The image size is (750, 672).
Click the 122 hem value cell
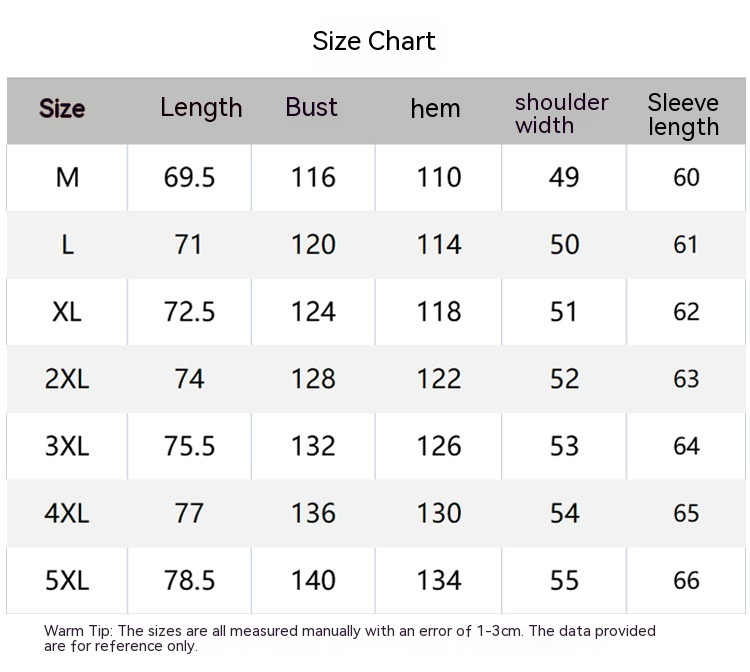pos(439,379)
